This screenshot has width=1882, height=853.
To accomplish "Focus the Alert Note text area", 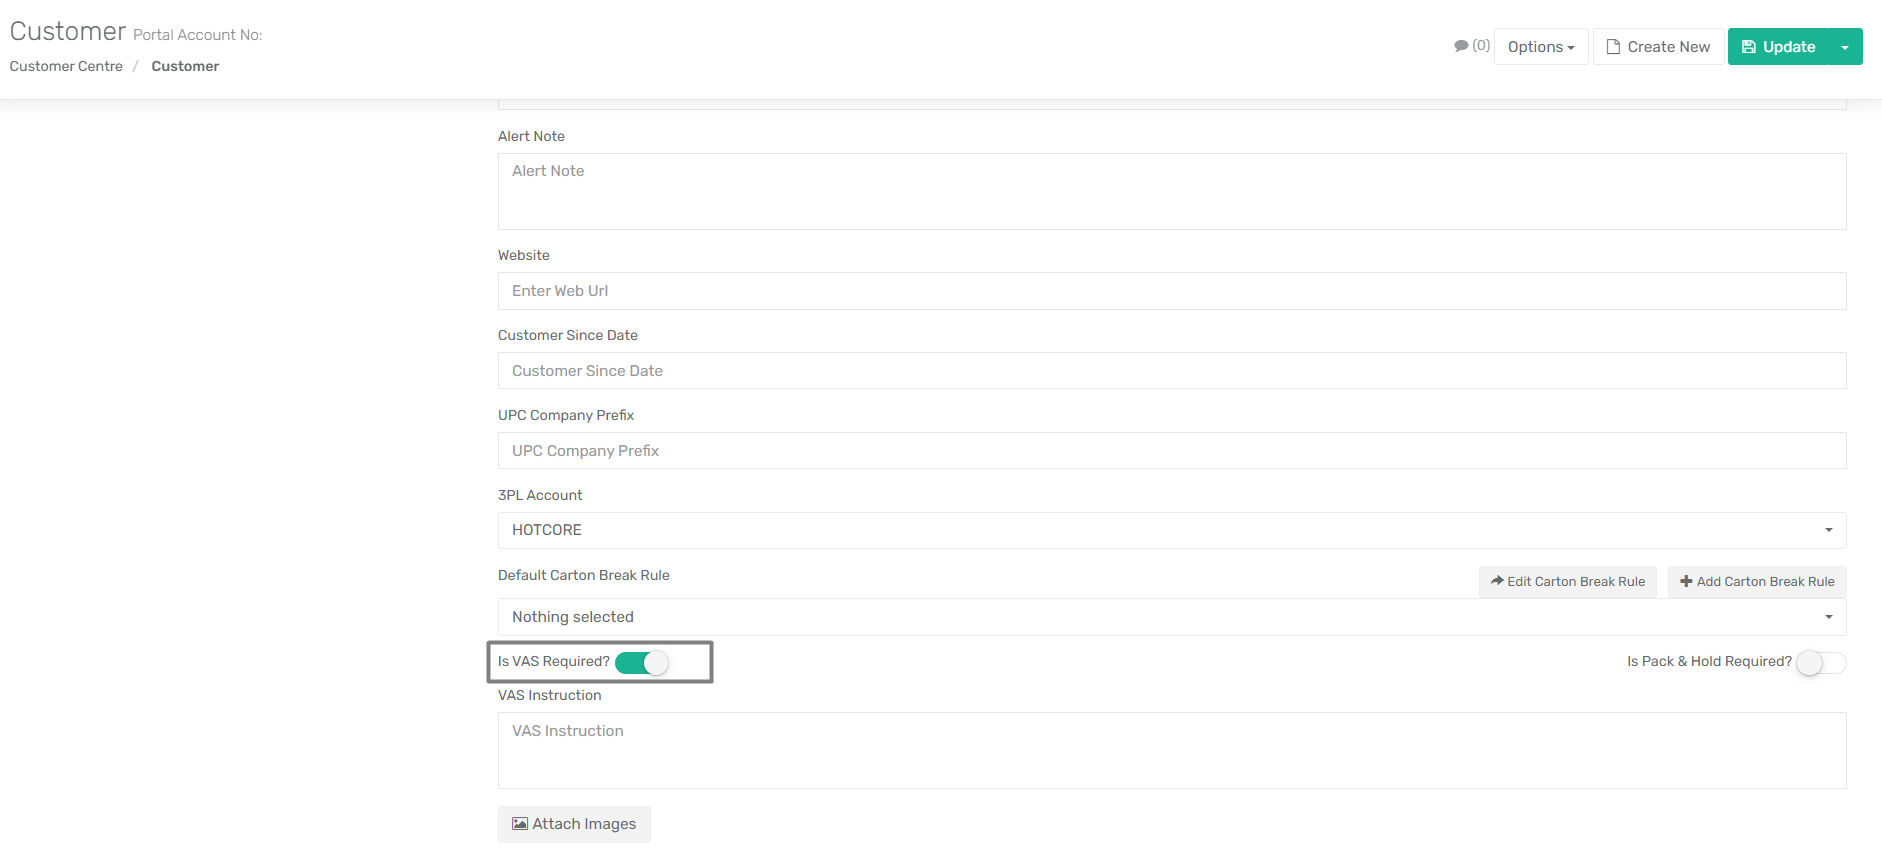I will pos(1172,191).
